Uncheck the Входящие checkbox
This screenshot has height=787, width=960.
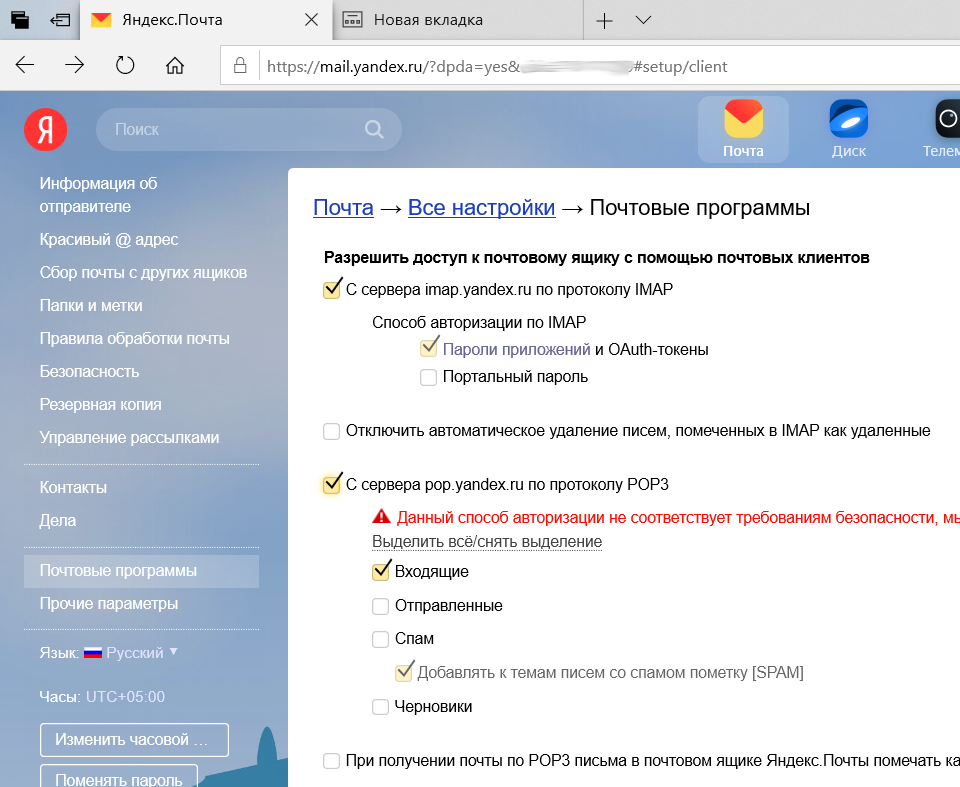(381, 571)
